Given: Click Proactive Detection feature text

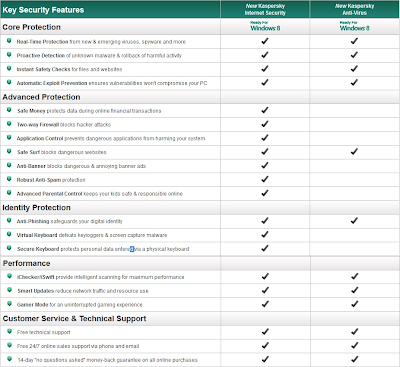Looking at the screenshot, I should 99,56.
